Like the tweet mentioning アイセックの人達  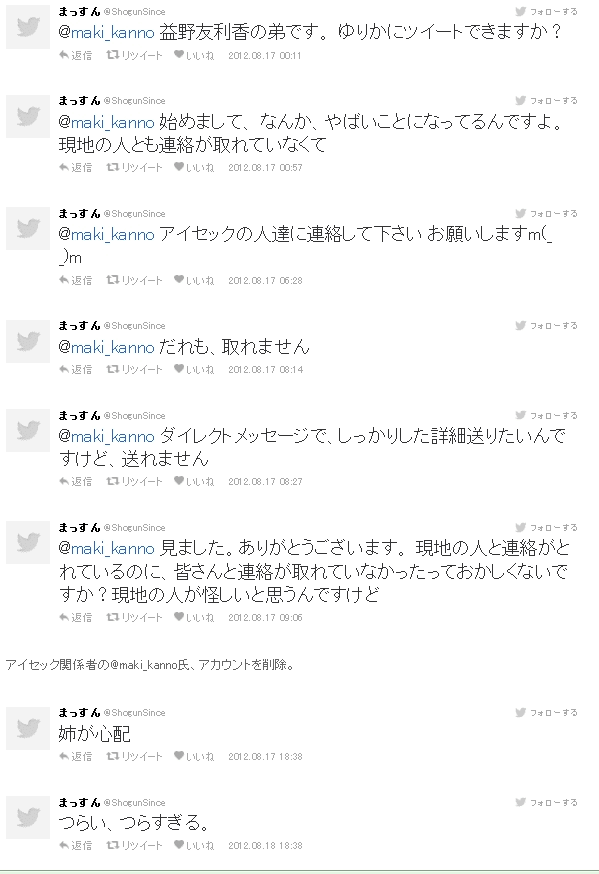194,280
